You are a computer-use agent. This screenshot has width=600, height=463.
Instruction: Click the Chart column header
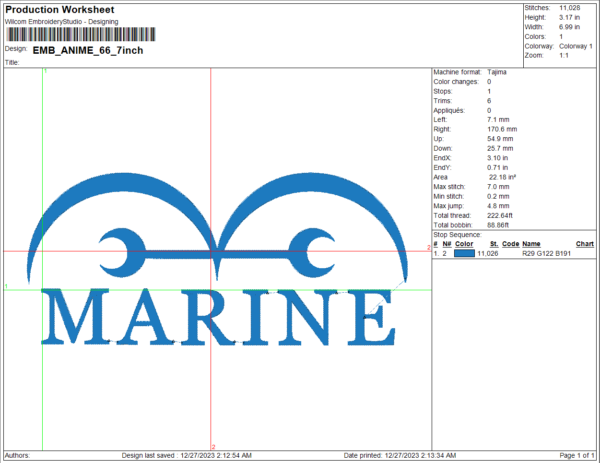584,244
